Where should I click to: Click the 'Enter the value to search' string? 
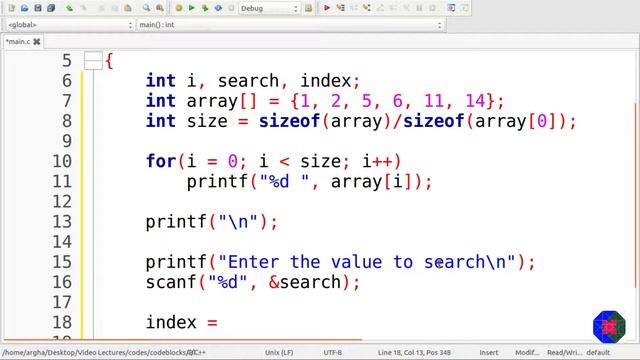tap(367, 262)
